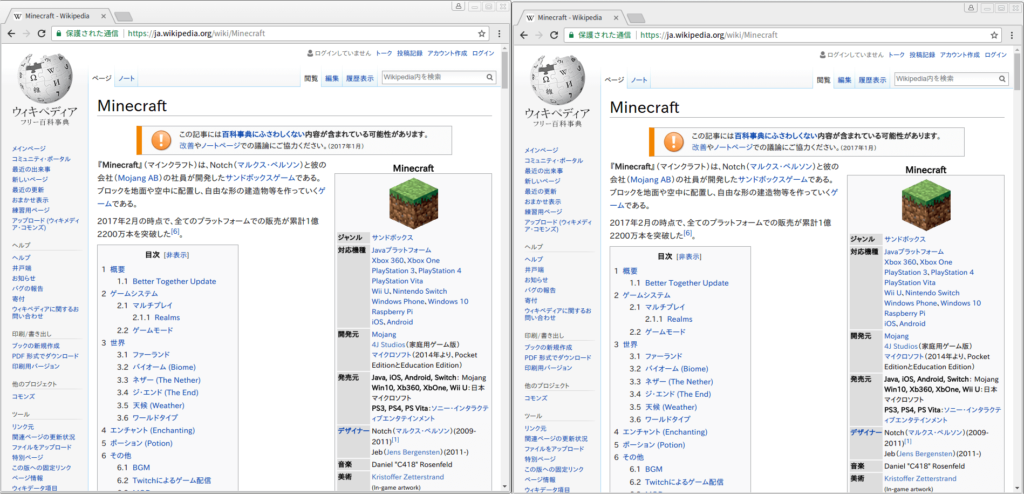1024x494 pixels.
Task: Open Chrome three-dot menu in left window
Action: click(x=500, y=33)
